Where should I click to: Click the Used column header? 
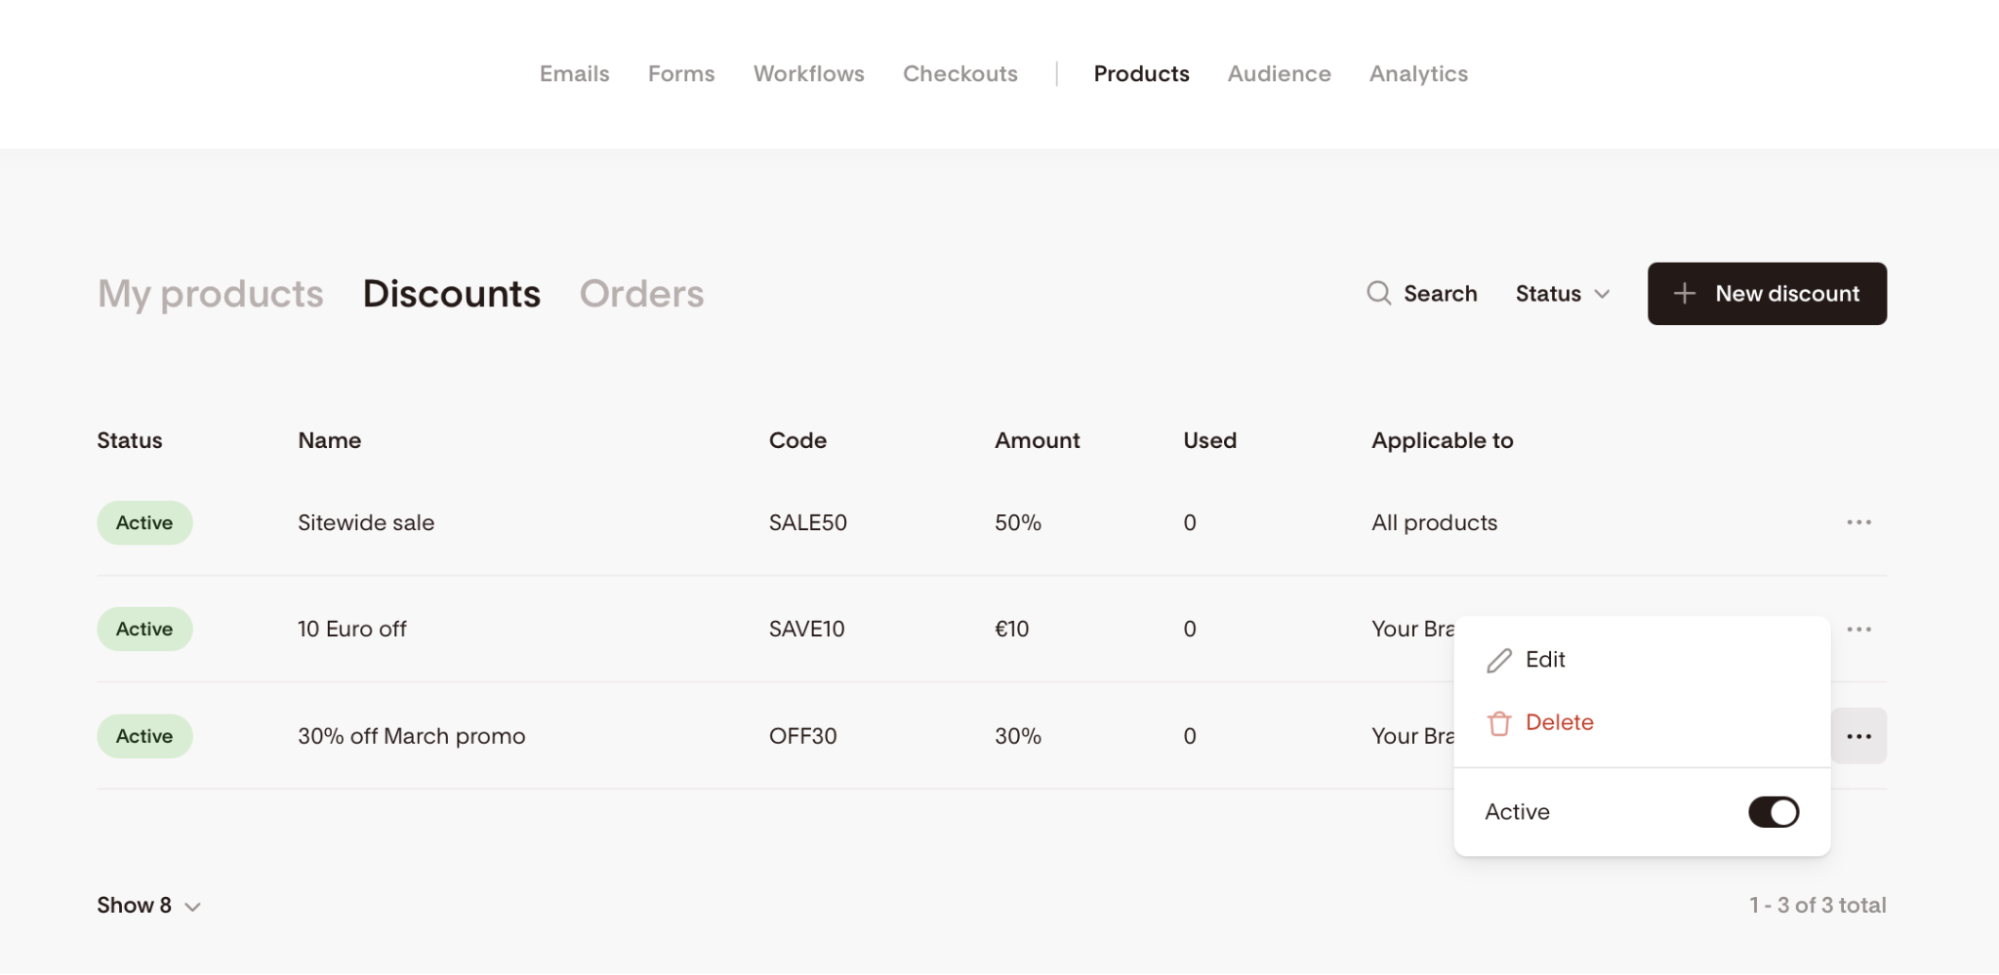click(1209, 440)
